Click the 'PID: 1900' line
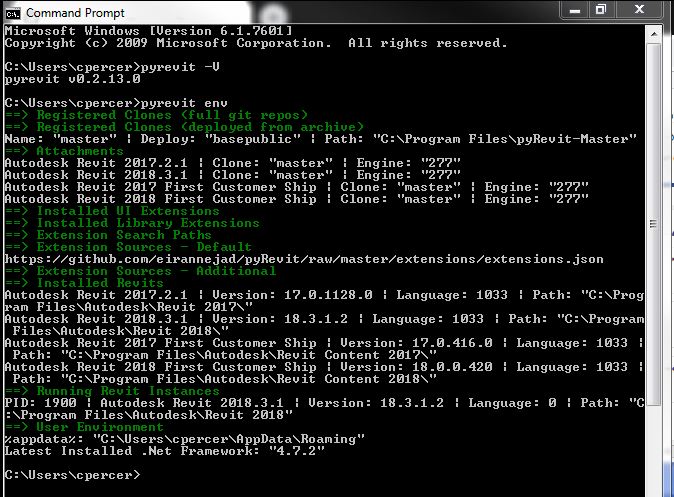This screenshot has width=674, height=497. click(x=325, y=404)
